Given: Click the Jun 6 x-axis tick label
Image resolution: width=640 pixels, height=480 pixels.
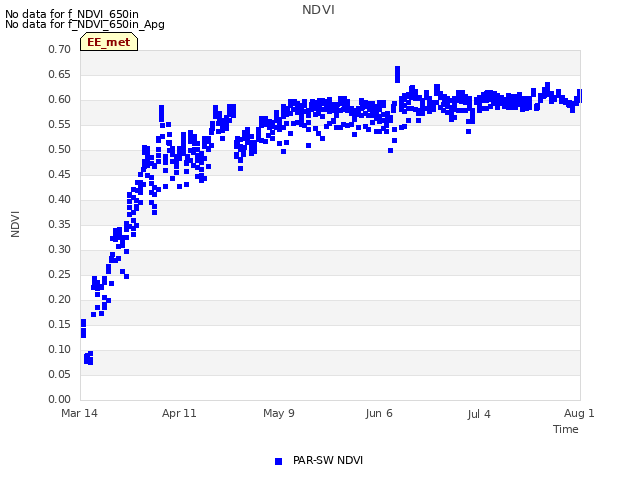Looking at the screenshot, I should 379,413.
